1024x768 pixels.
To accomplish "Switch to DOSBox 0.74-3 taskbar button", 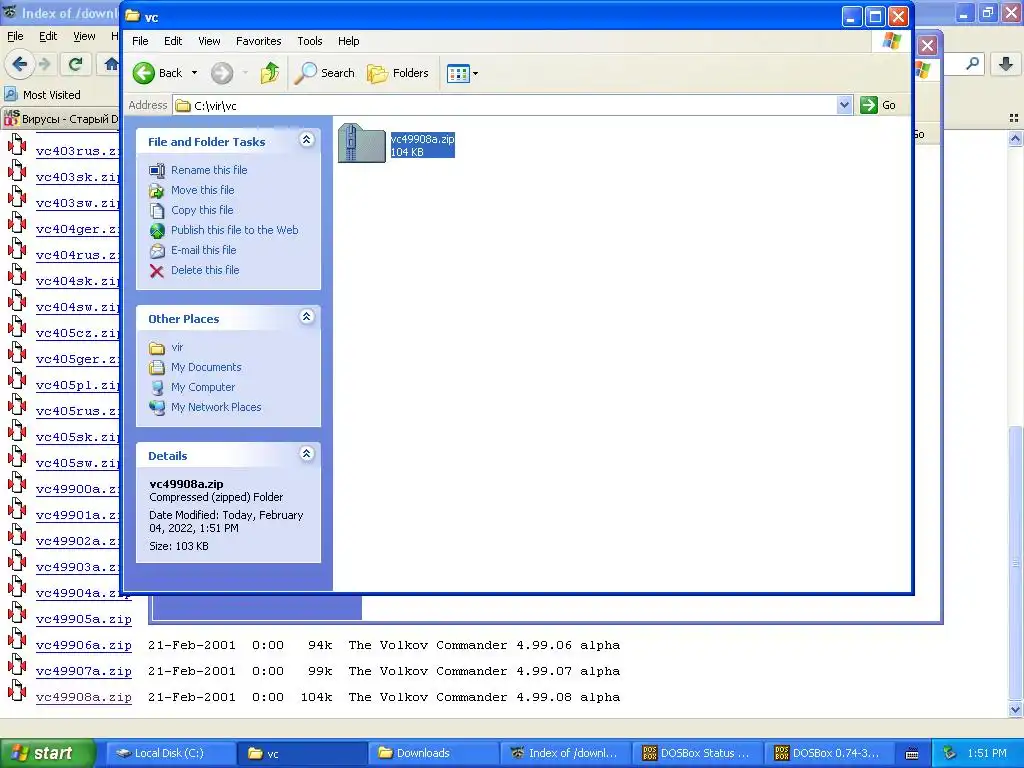I will coord(829,753).
